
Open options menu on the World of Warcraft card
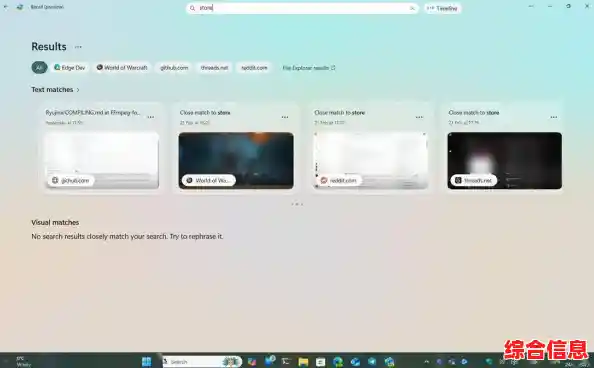click(x=285, y=117)
